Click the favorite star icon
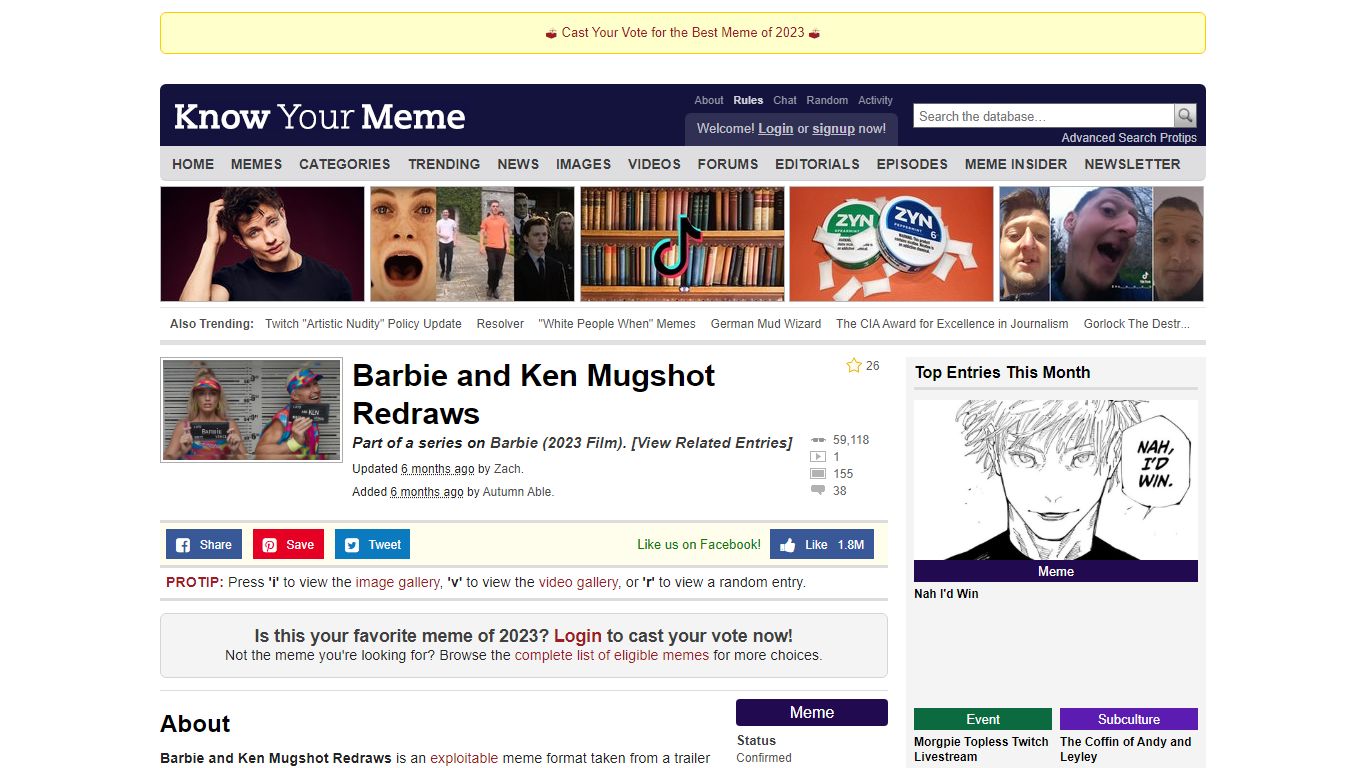 click(x=854, y=366)
